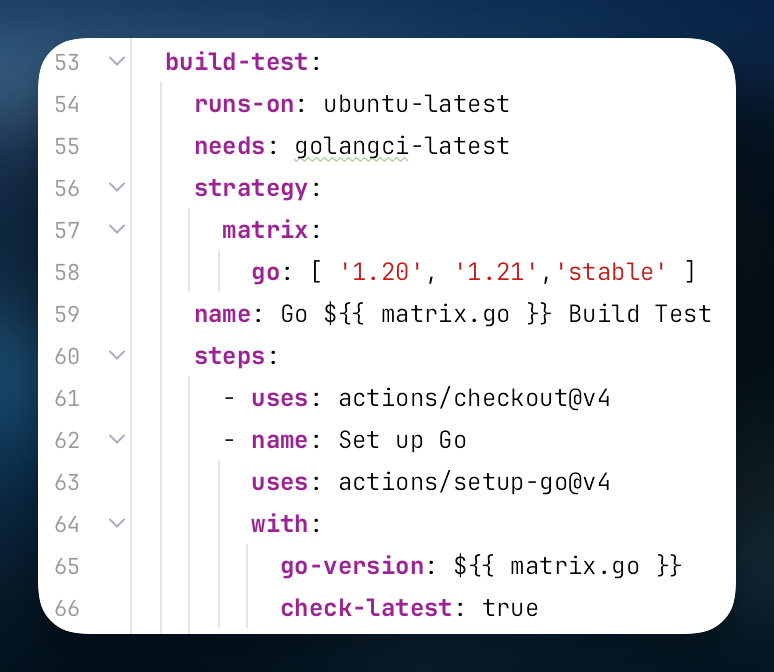Place cursor in Build Test name text

(x=640, y=314)
